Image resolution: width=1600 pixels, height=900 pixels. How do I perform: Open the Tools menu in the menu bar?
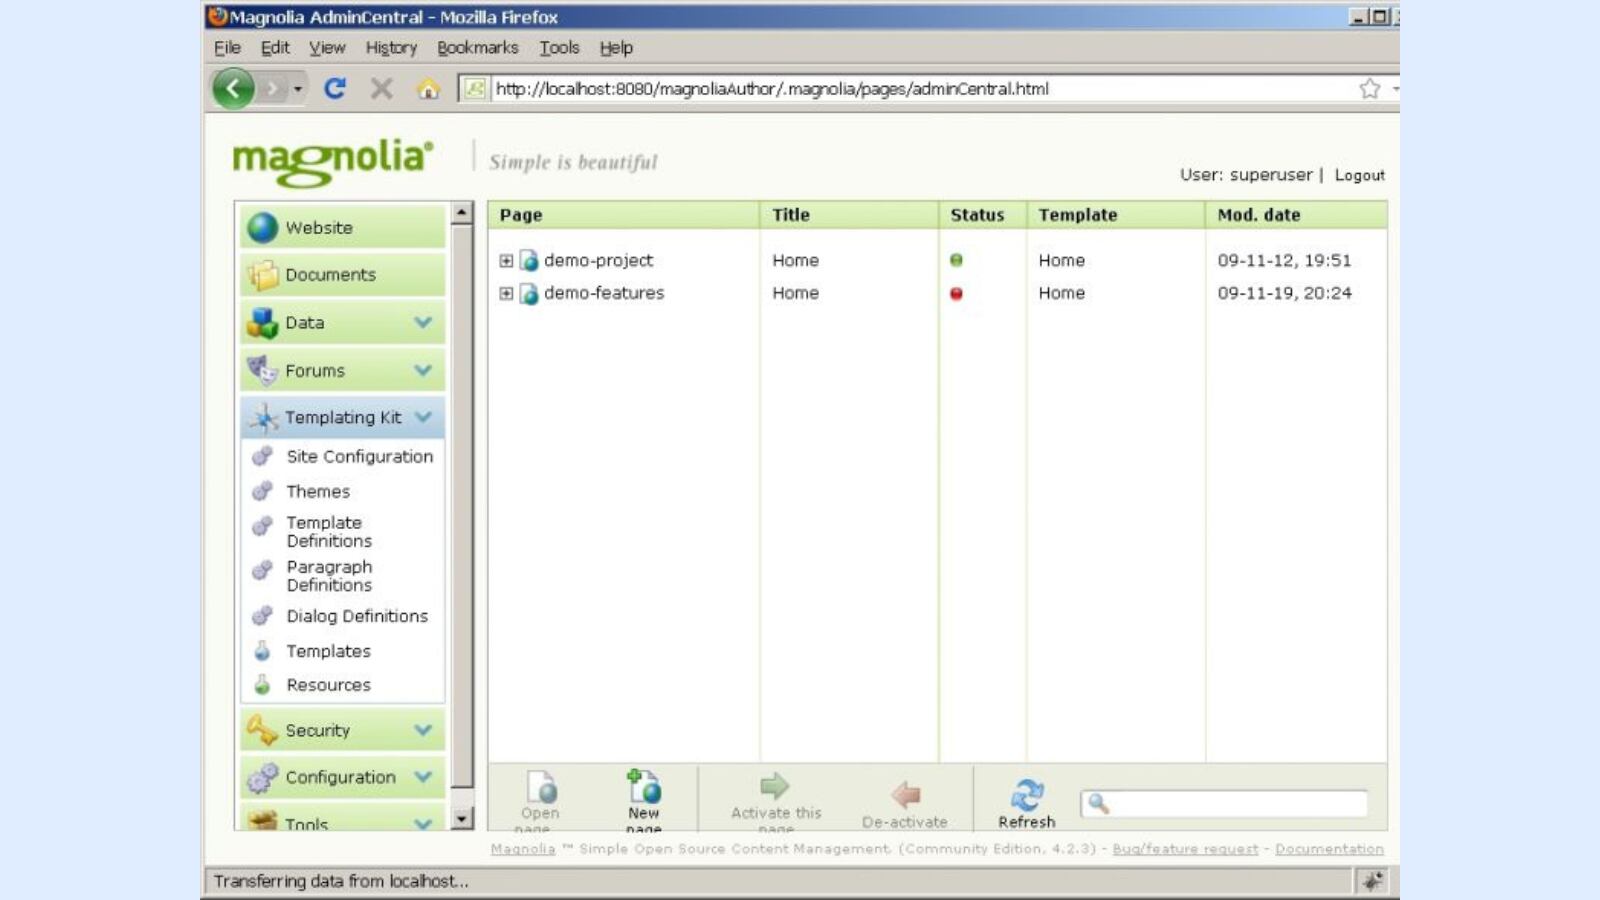(x=559, y=48)
